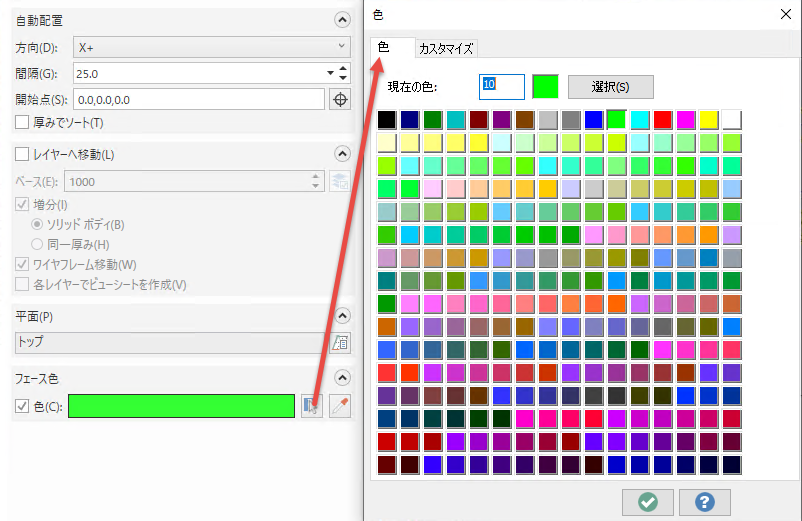Switch to the カスタマイズ tab
Screen dimensions: 802x521
(446, 49)
